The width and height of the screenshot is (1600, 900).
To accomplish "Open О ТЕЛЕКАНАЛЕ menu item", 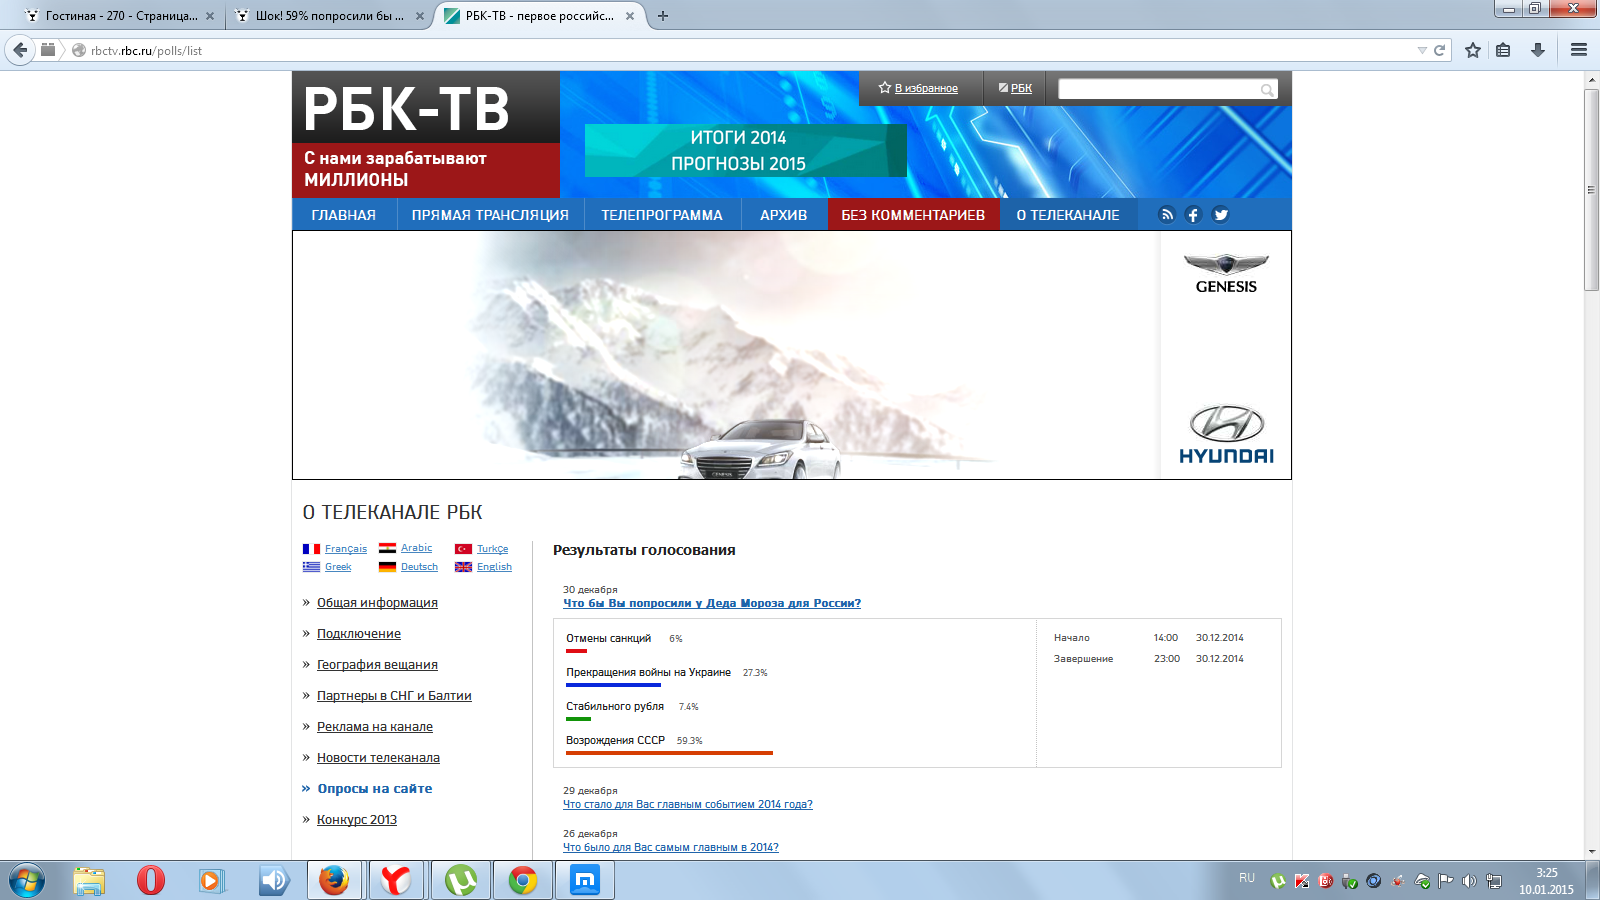I will (x=1068, y=215).
